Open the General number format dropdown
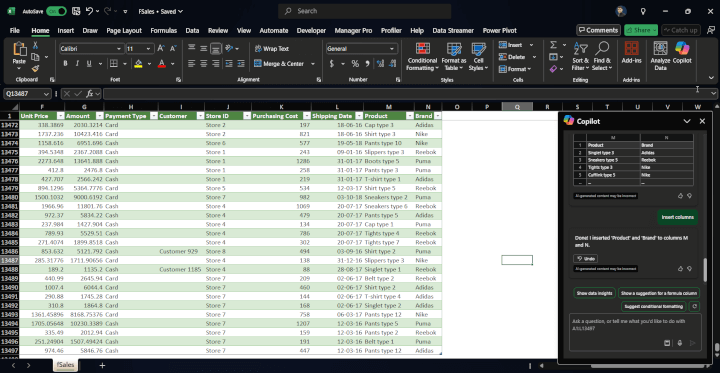 392,49
